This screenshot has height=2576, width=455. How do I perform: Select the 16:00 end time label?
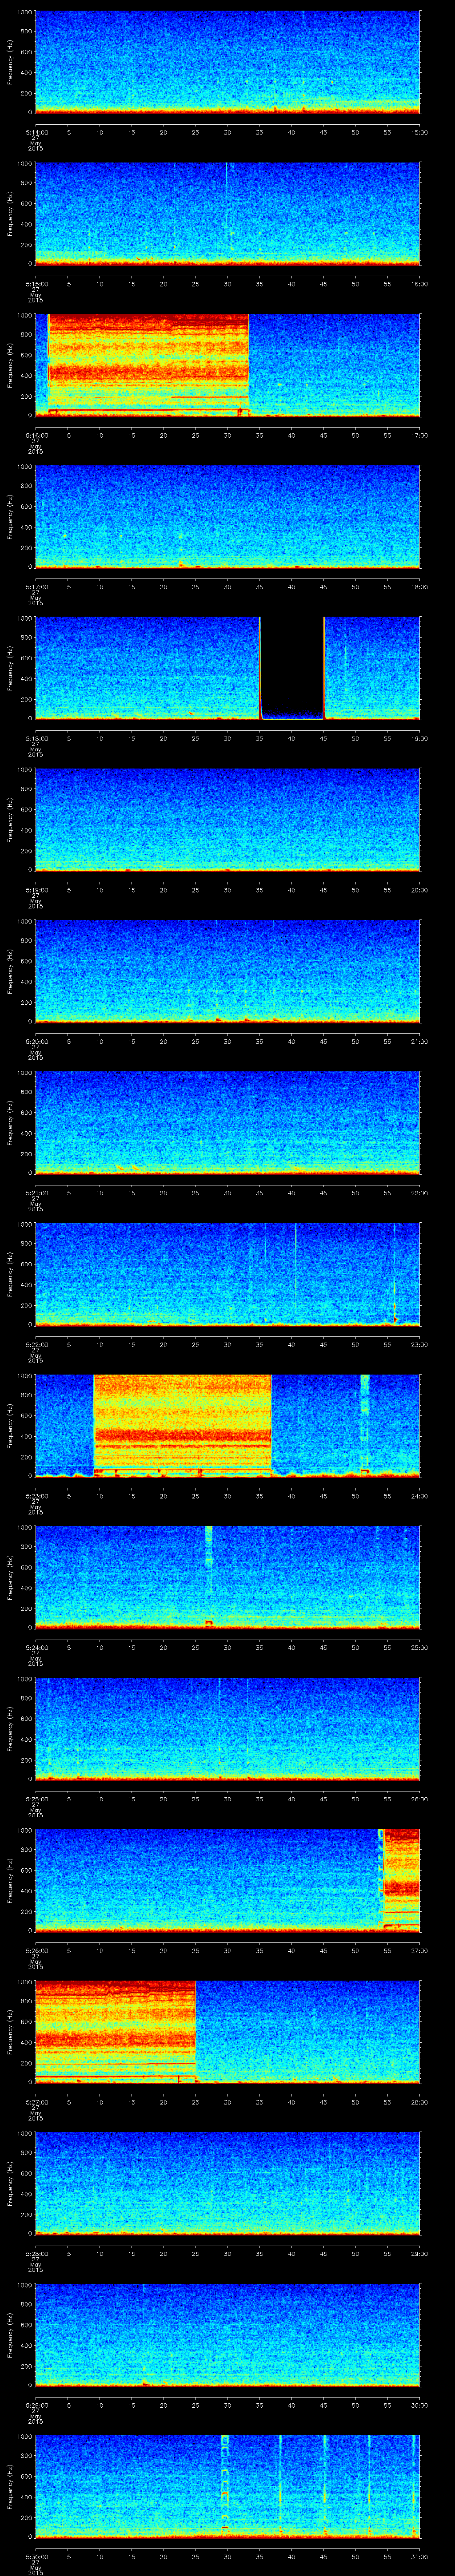tap(420, 284)
